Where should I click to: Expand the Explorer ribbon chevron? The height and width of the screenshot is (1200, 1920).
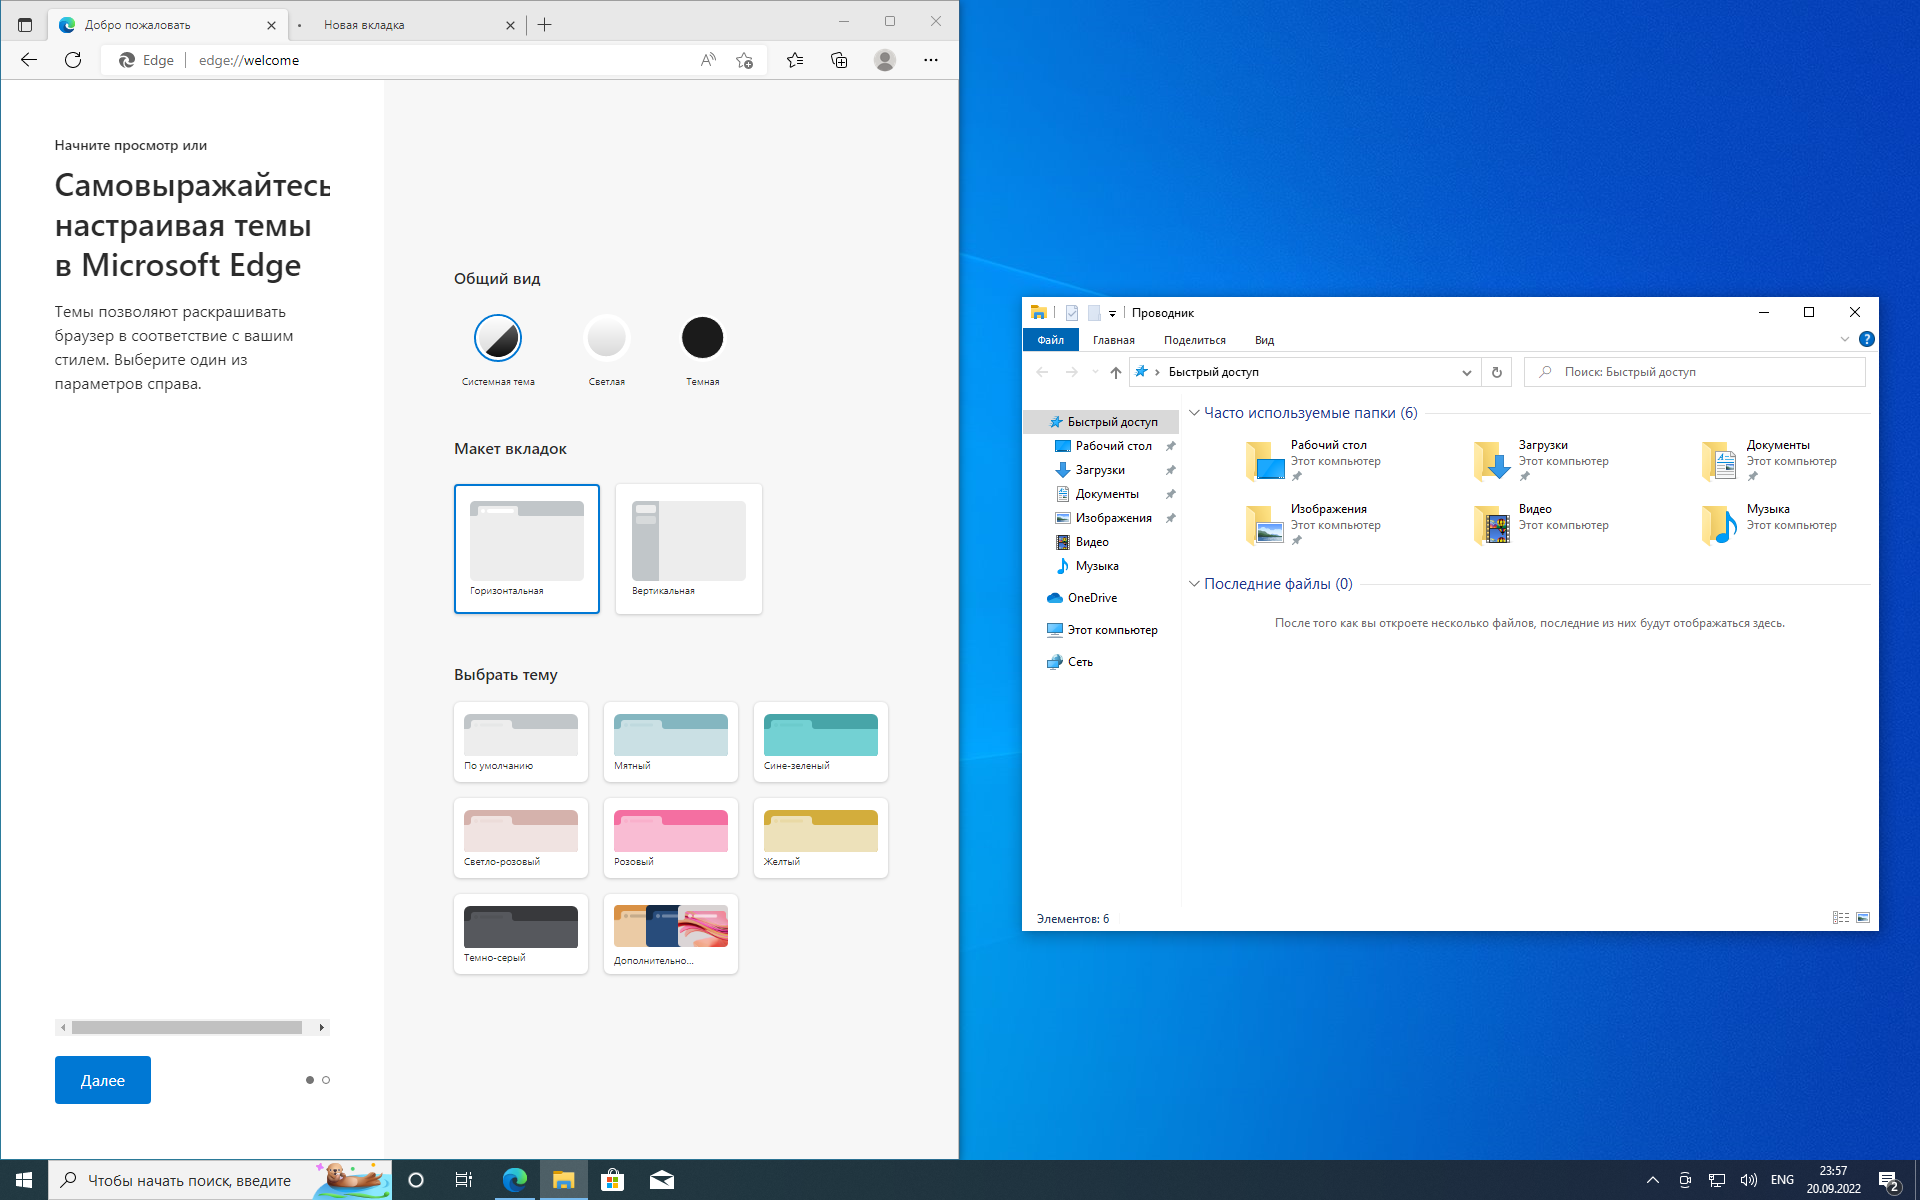[x=1845, y=340]
